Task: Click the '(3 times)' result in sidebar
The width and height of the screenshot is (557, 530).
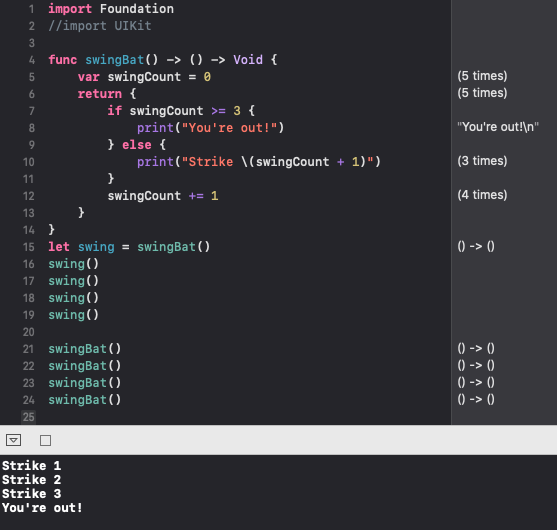Action: pyautogui.click(x=482, y=161)
